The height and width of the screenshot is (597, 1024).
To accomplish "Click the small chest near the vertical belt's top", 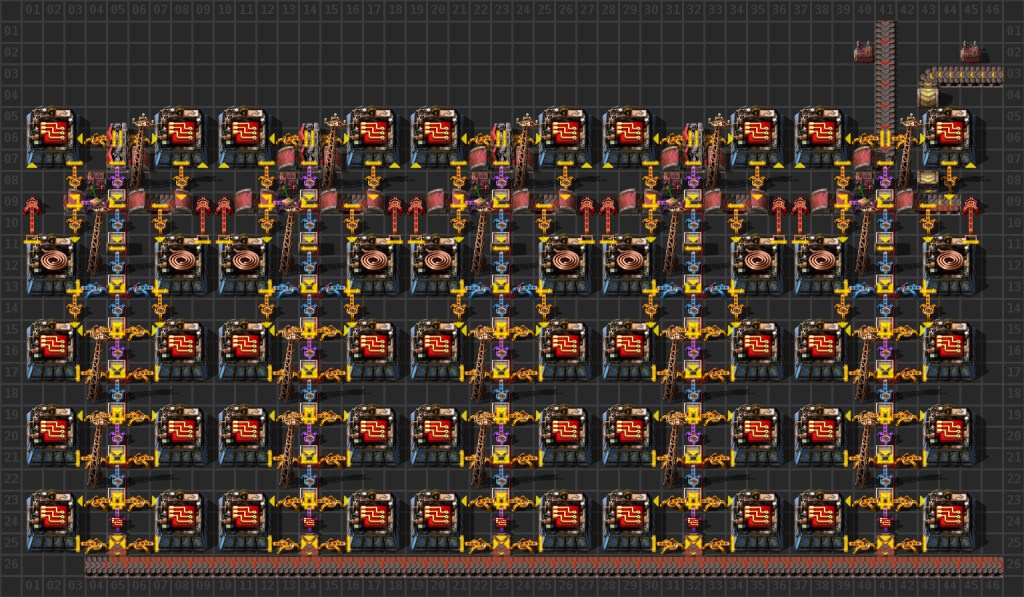I will pos(862,50).
